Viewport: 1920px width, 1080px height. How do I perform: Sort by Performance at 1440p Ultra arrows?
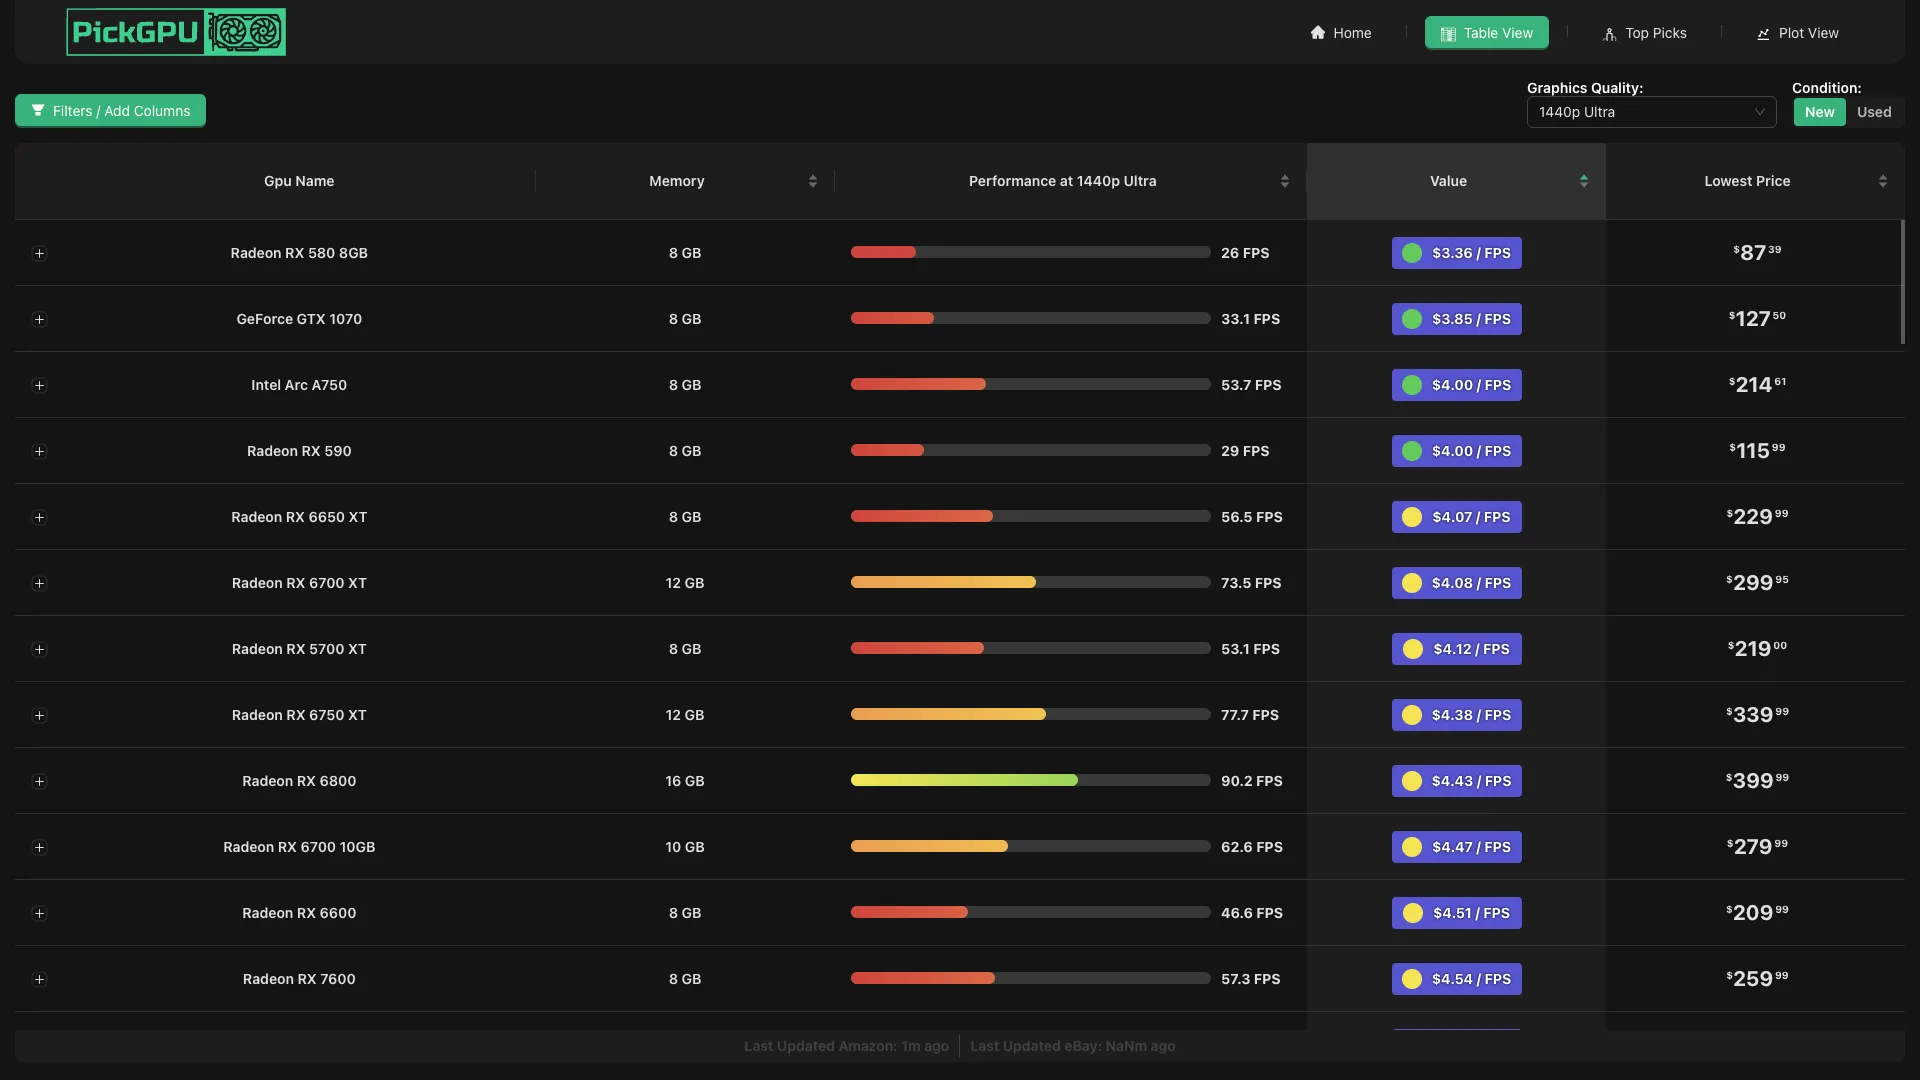[1285, 181]
